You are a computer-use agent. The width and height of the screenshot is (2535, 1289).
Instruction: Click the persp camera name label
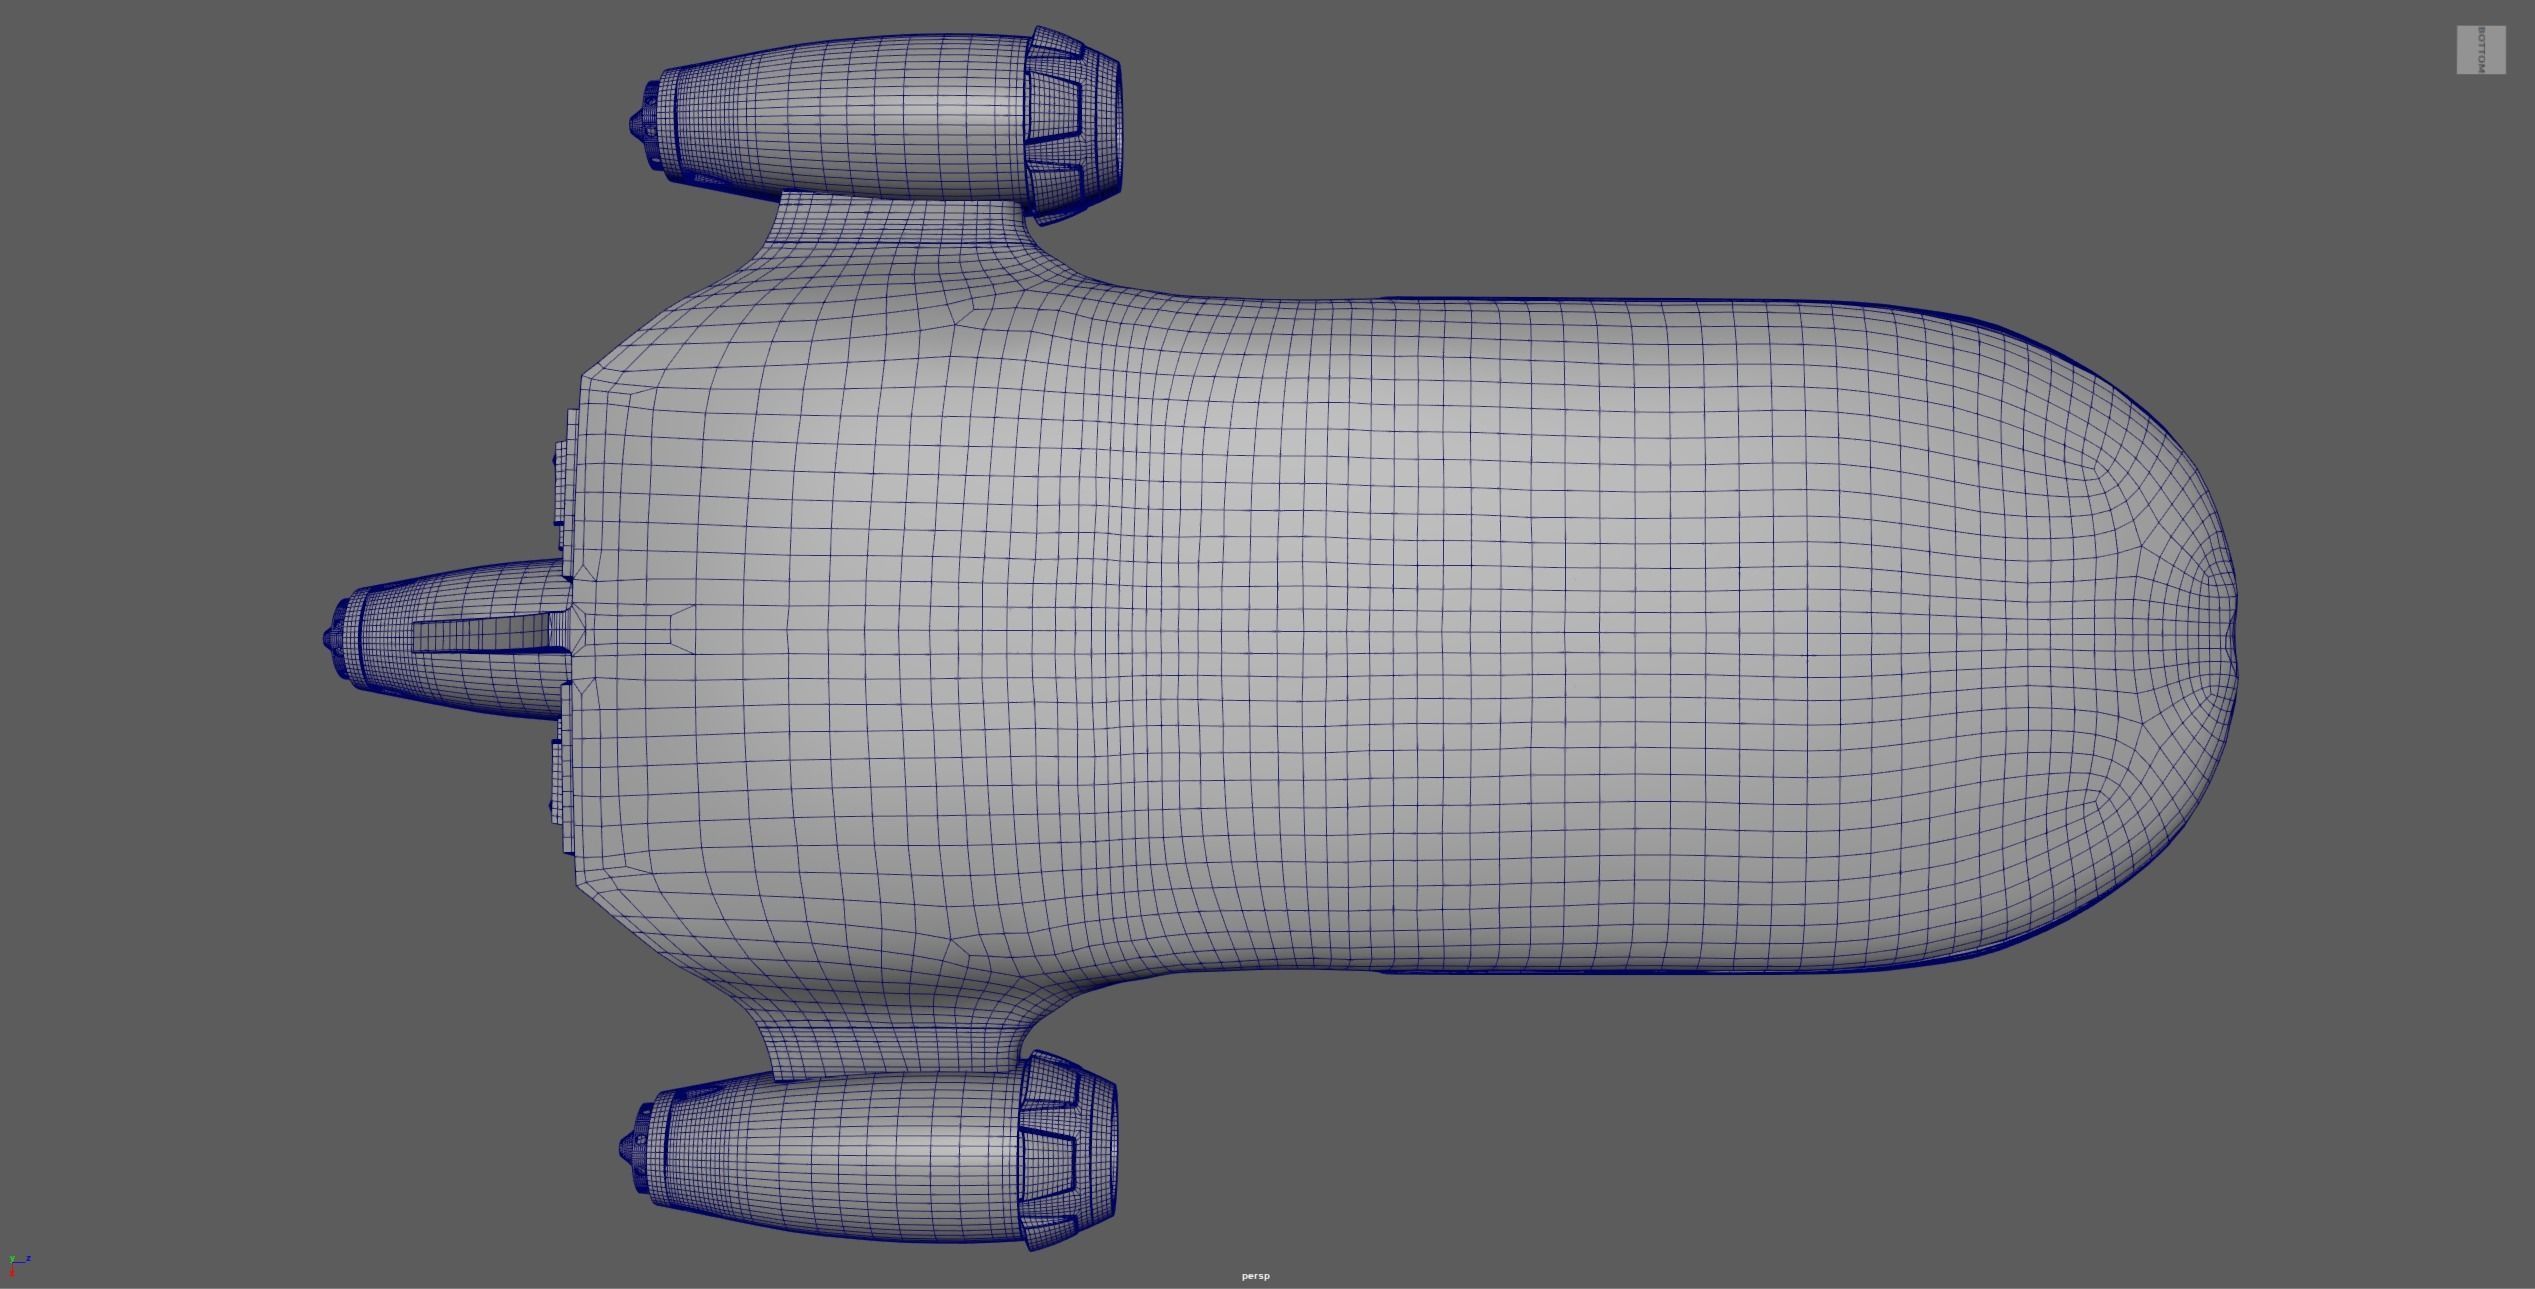(1256, 1276)
